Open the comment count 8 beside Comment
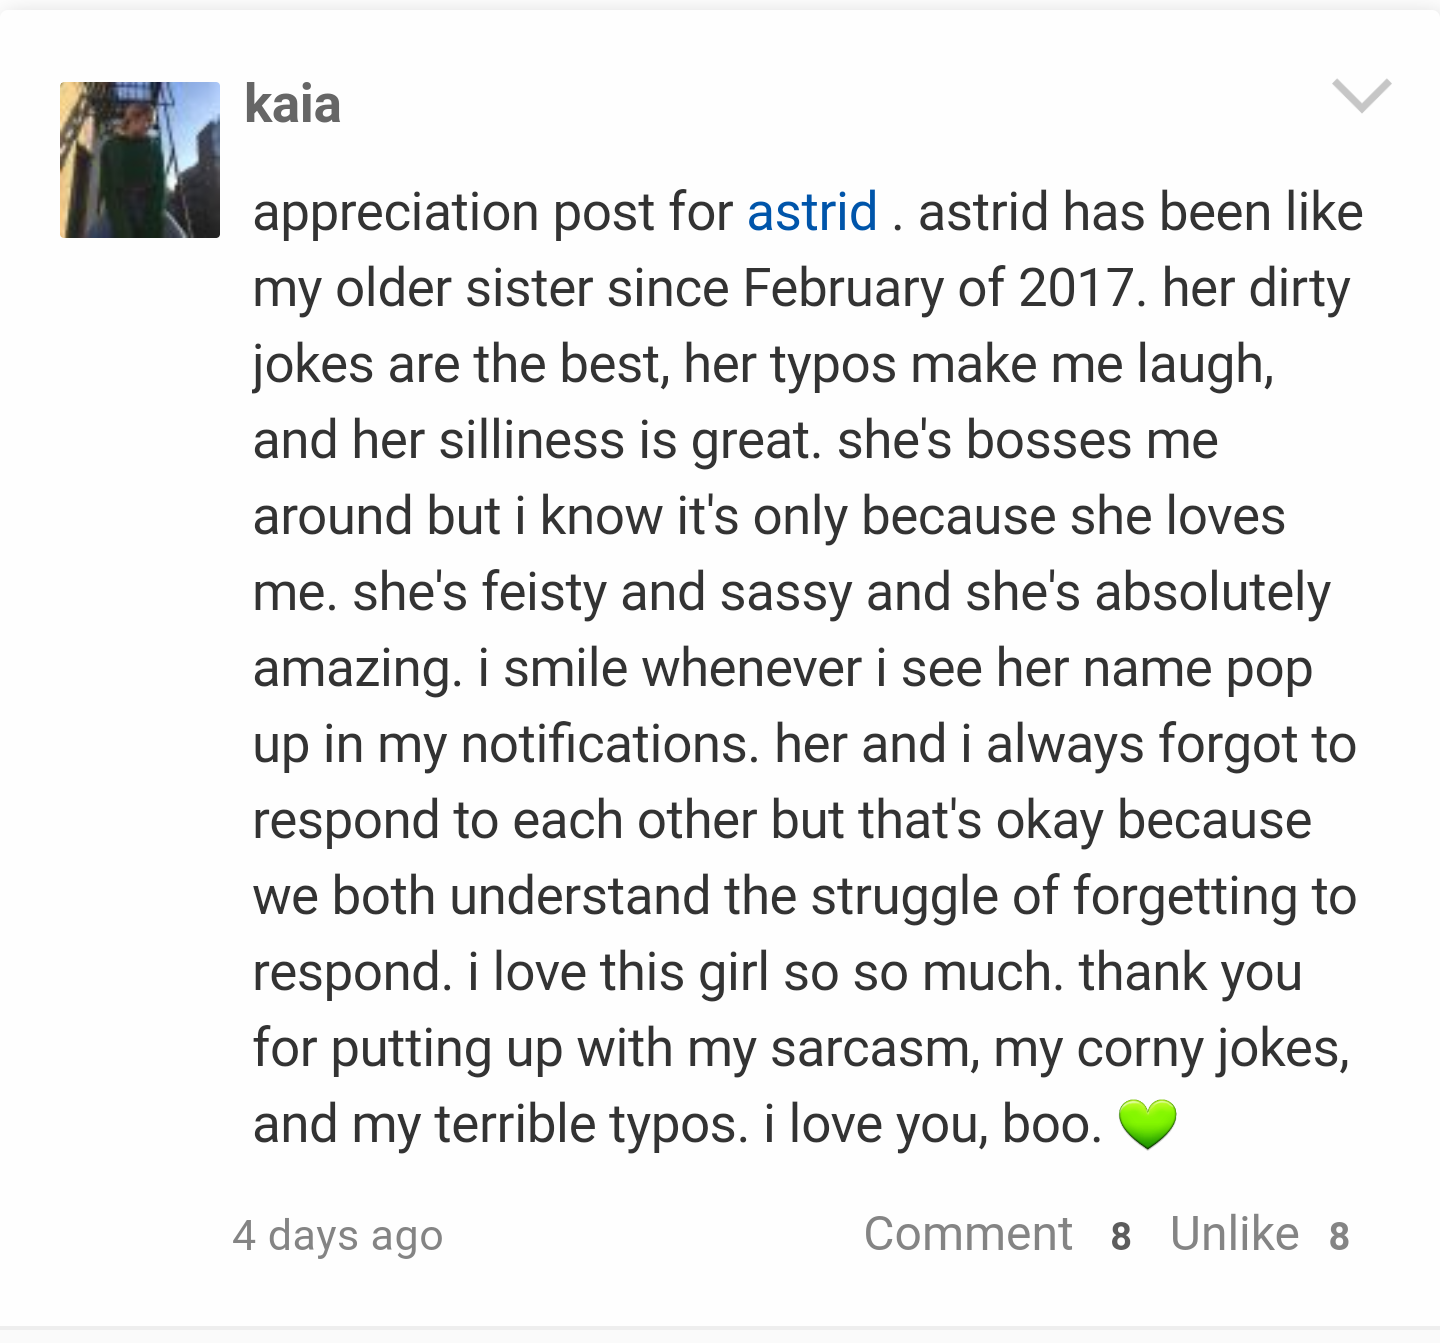The image size is (1440, 1343). [1121, 1237]
